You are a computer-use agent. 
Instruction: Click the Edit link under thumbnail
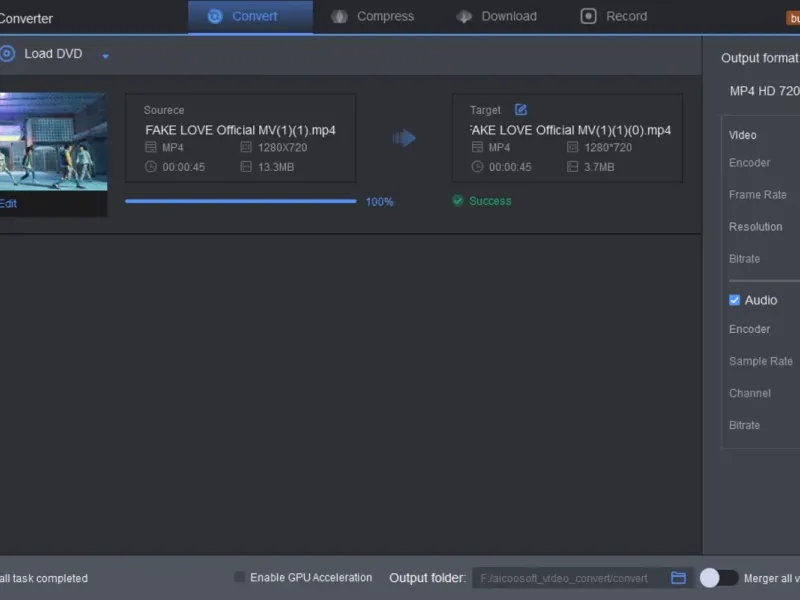click(8, 204)
